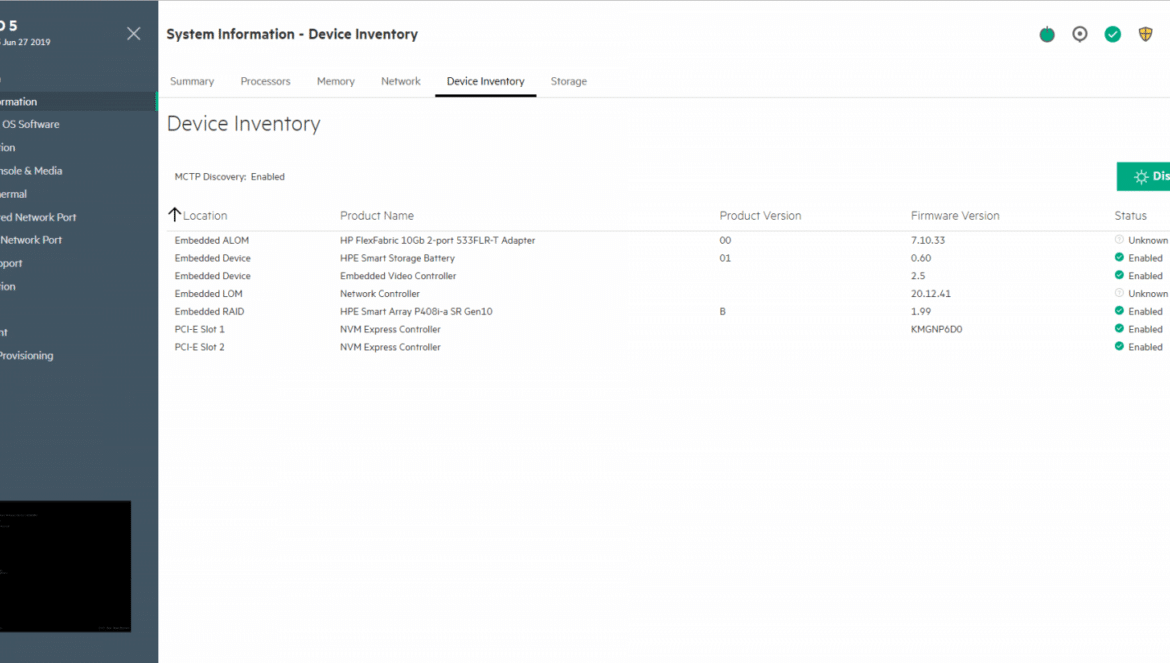Click Enabled status icon for PCI-E Slot 1
The width and height of the screenshot is (1170, 663).
(x=1119, y=329)
